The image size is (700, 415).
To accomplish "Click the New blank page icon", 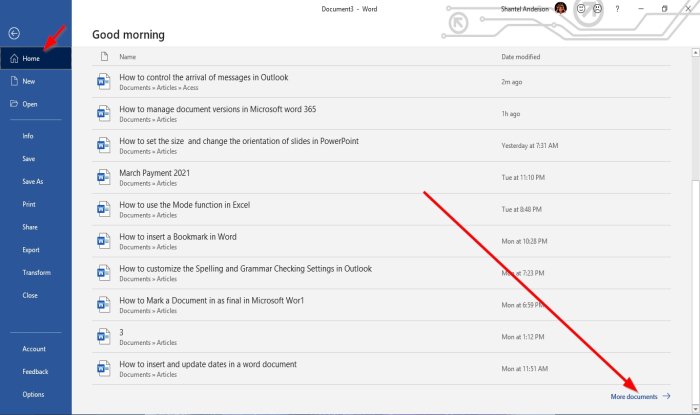I will [14, 81].
